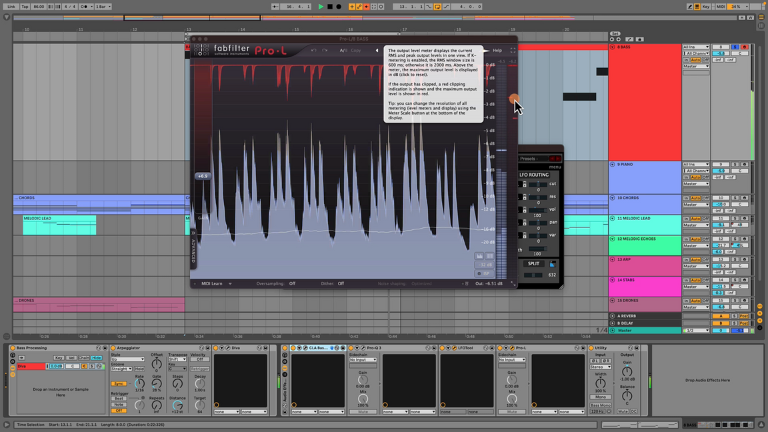
Task: Click the SPLIT button in Diva
Action: (x=533, y=264)
